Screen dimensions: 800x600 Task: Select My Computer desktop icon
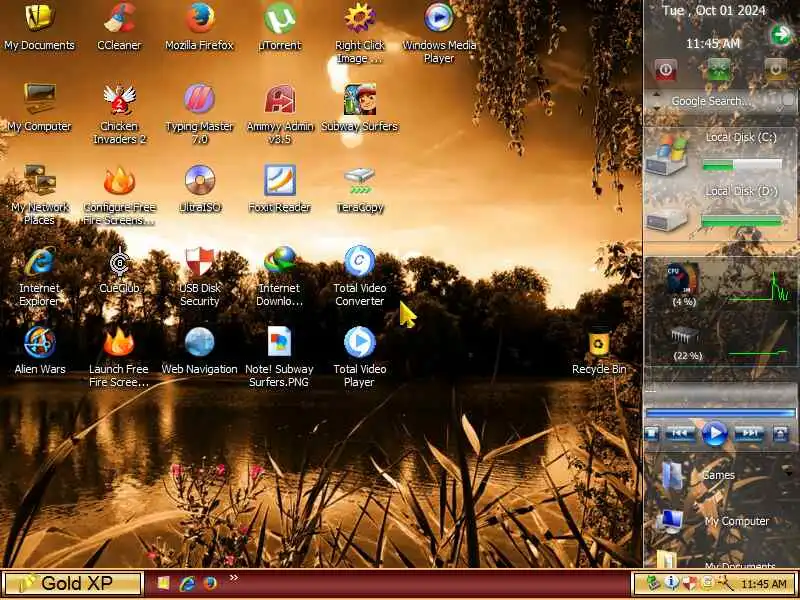[39, 107]
